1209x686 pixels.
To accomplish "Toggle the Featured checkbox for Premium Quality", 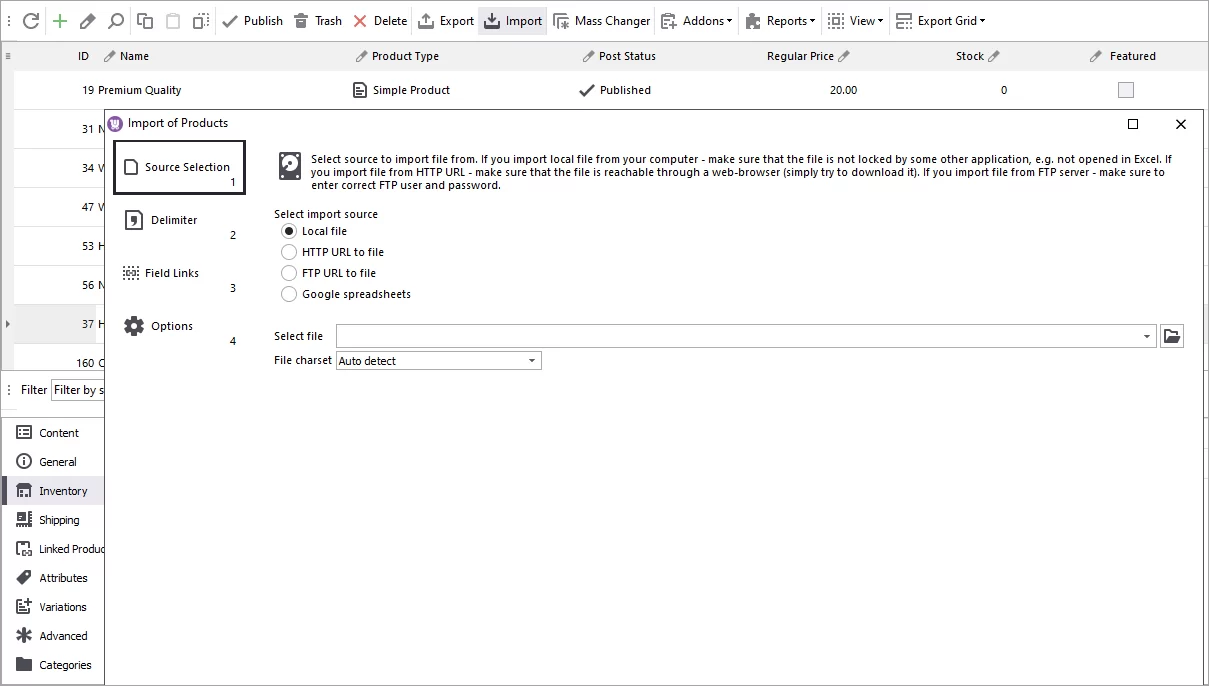I will 1125,89.
